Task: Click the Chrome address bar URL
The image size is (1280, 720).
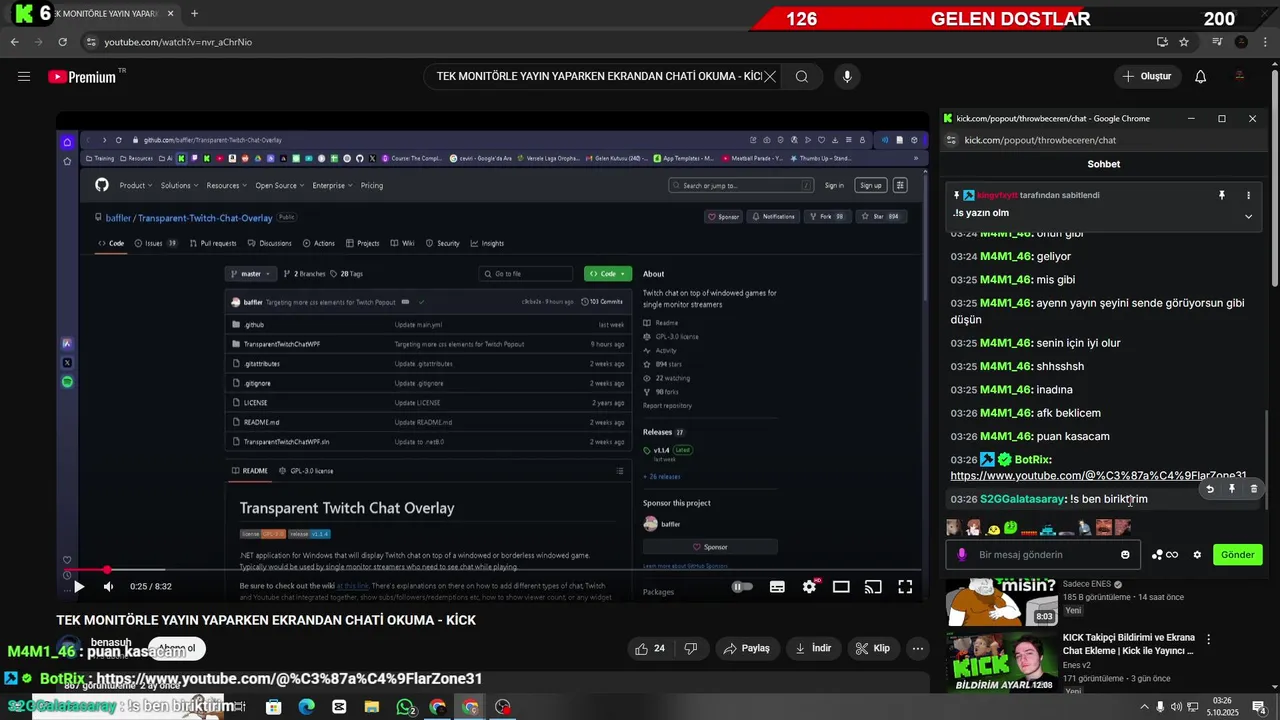Action: [178, 42]
